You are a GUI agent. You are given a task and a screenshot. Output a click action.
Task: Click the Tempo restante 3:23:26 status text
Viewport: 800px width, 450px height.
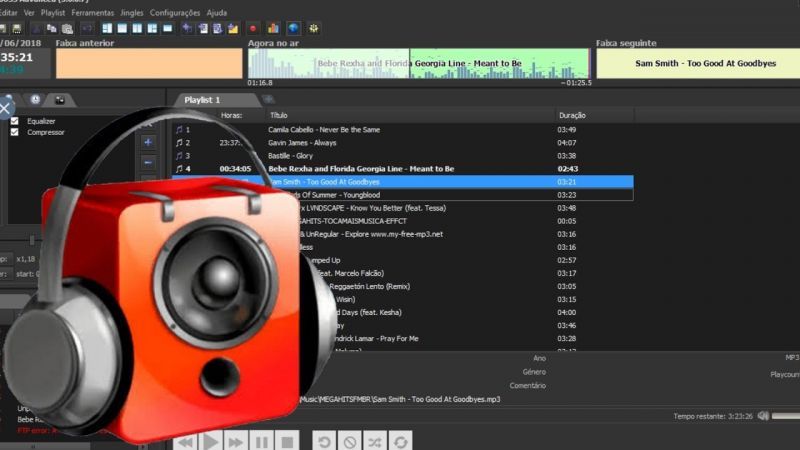(713, 416)
